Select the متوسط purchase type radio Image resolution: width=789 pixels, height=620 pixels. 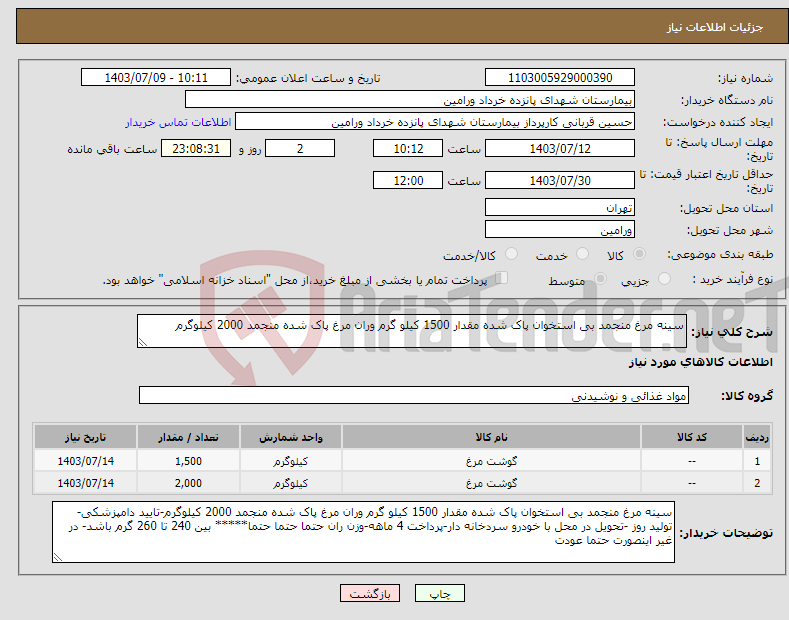[600, 279]
